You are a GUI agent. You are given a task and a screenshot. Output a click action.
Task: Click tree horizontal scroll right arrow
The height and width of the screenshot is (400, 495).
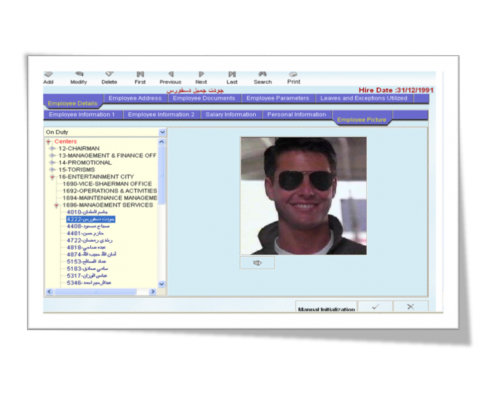point(153,292)
